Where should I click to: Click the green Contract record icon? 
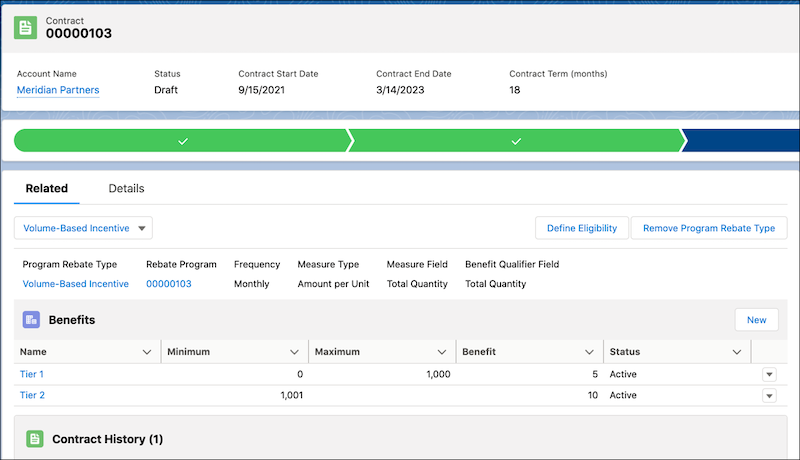point(26,28)
